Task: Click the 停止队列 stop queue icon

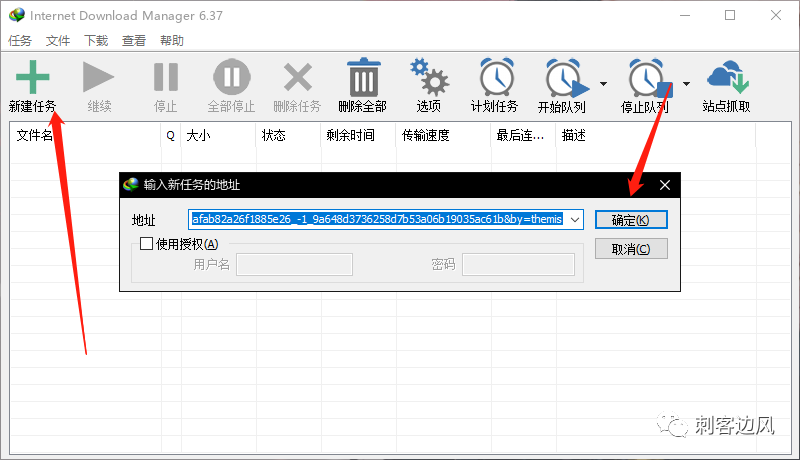Action: click(x=651, y=78)
